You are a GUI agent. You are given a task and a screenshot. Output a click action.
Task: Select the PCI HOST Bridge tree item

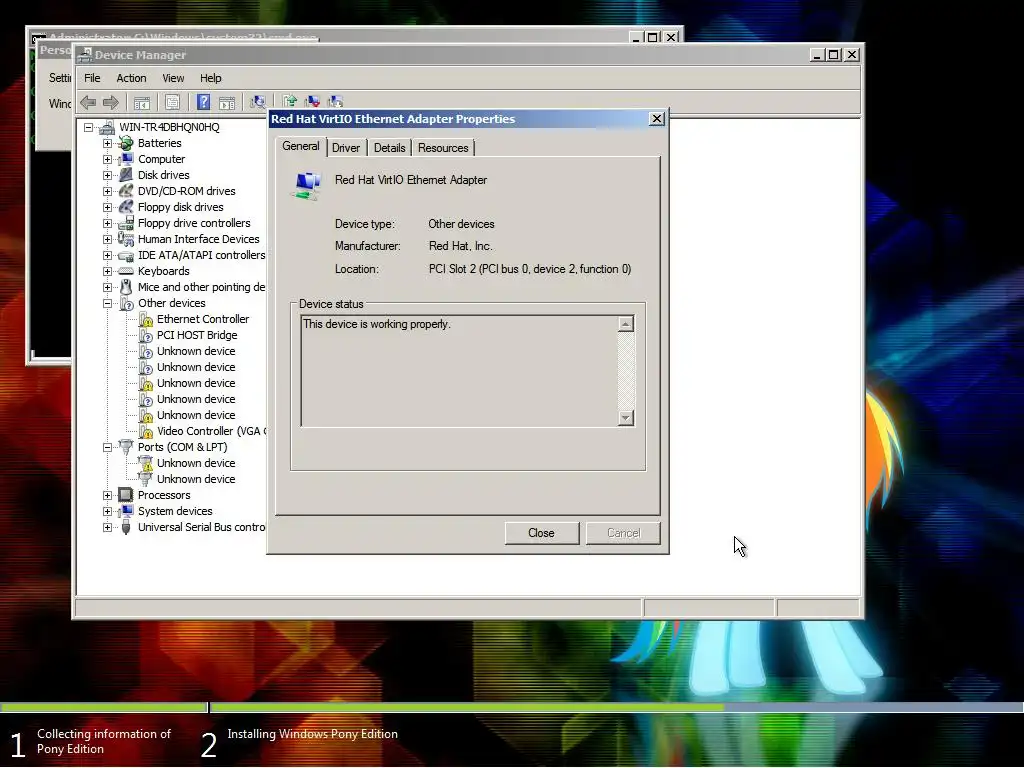coord(197,335)
